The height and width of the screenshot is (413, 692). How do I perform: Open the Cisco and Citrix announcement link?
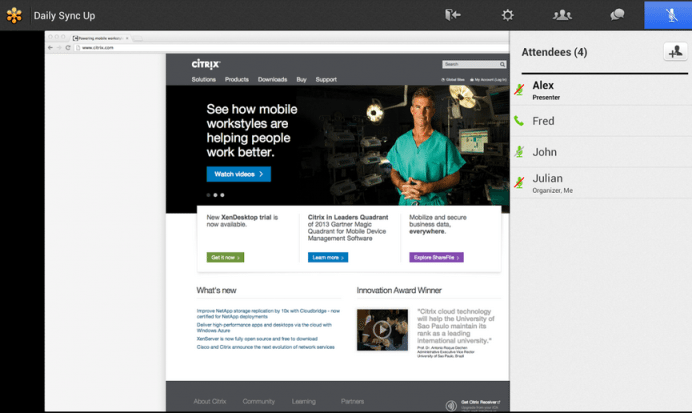265,347
